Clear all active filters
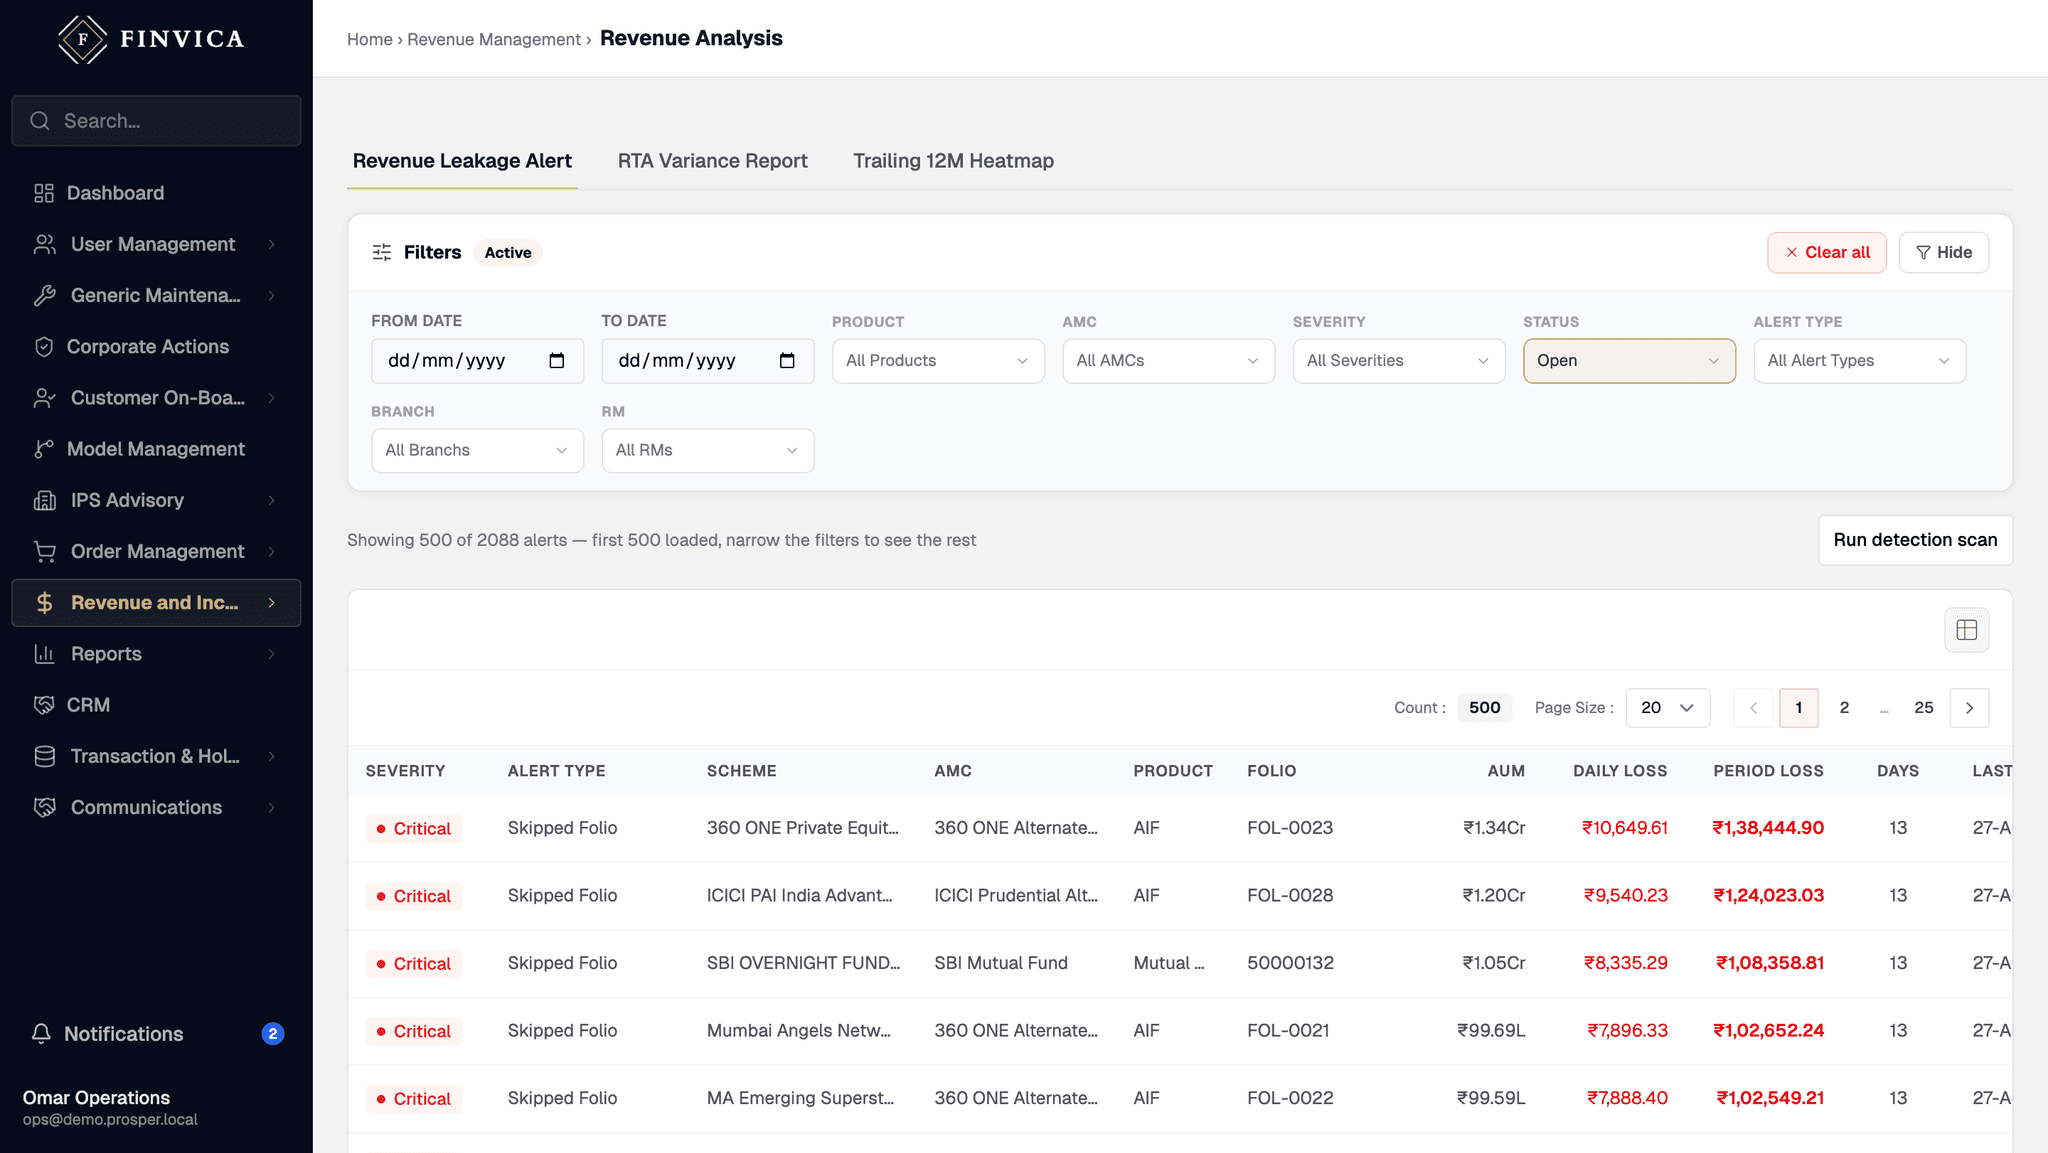2048x1153 pixels. click(1826, 253)
